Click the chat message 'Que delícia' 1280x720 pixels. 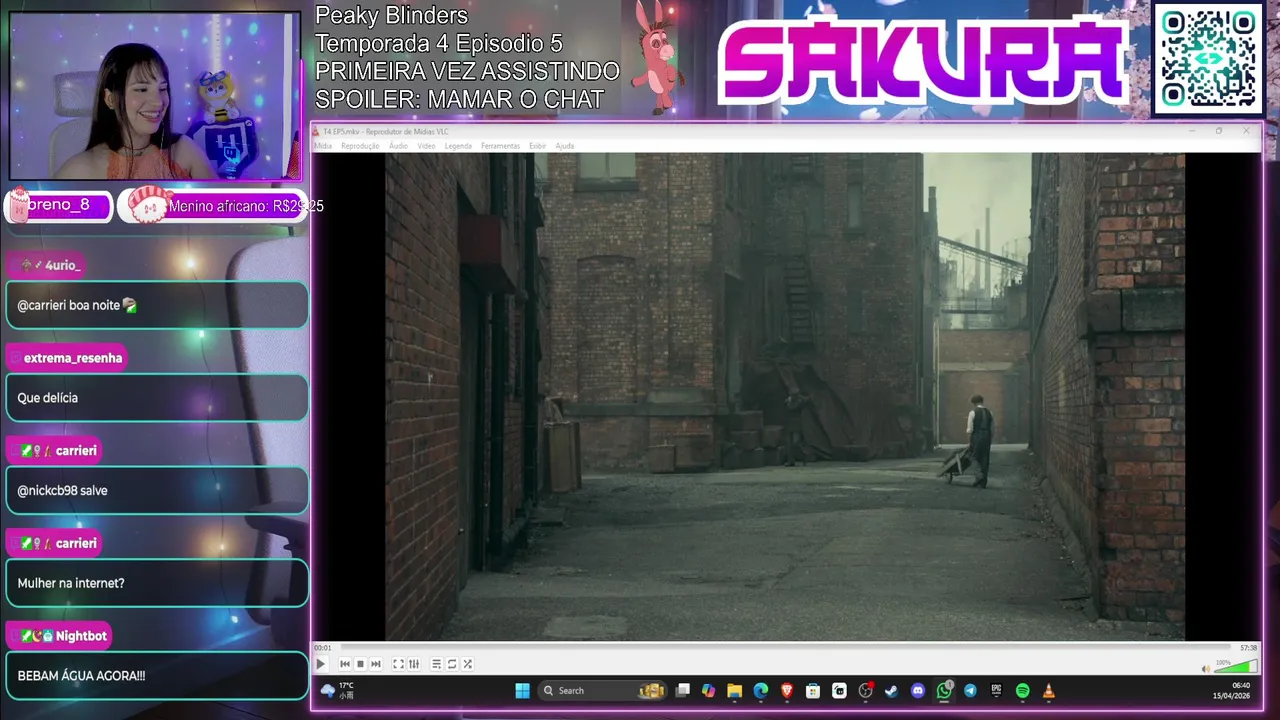pyautogui.click(x=47, y=398)
